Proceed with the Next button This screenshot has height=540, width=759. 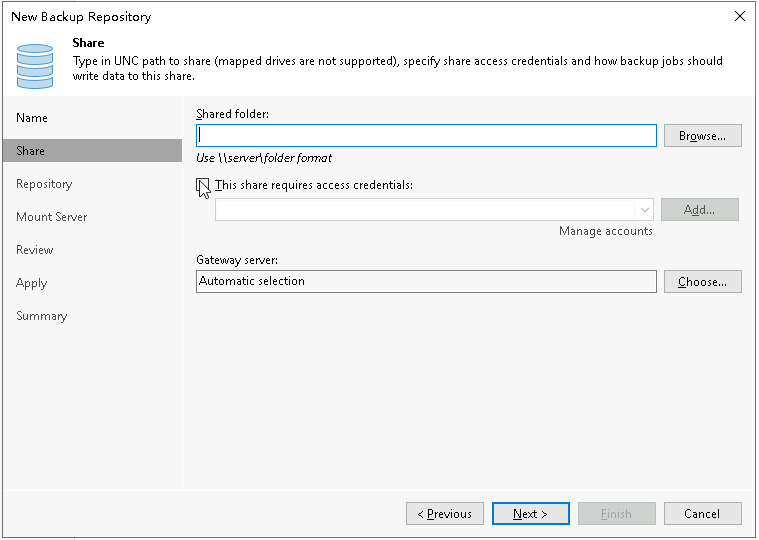(530, 514)
